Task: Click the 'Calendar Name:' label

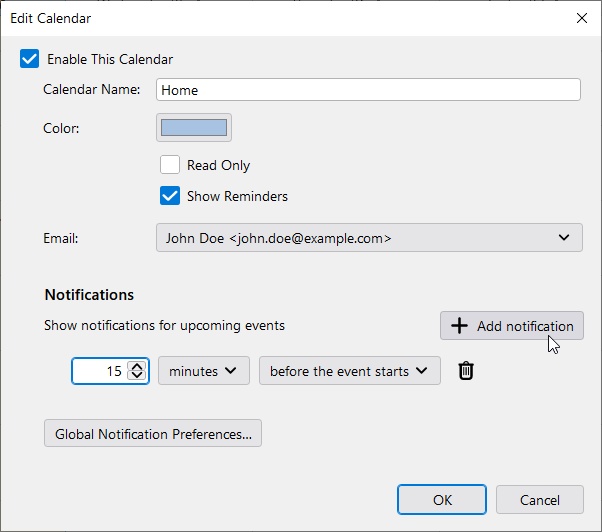Action: pos(92,89)
